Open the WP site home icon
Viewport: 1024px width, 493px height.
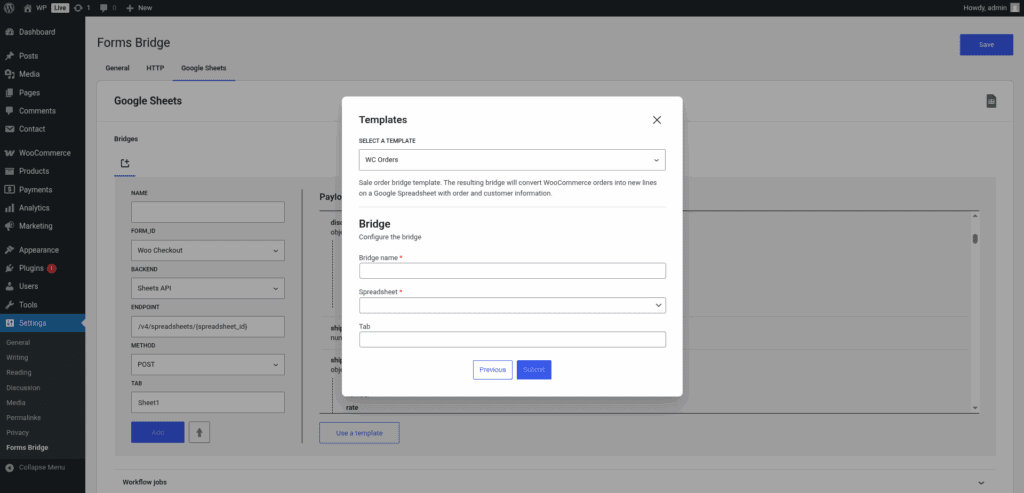(27, 8)
